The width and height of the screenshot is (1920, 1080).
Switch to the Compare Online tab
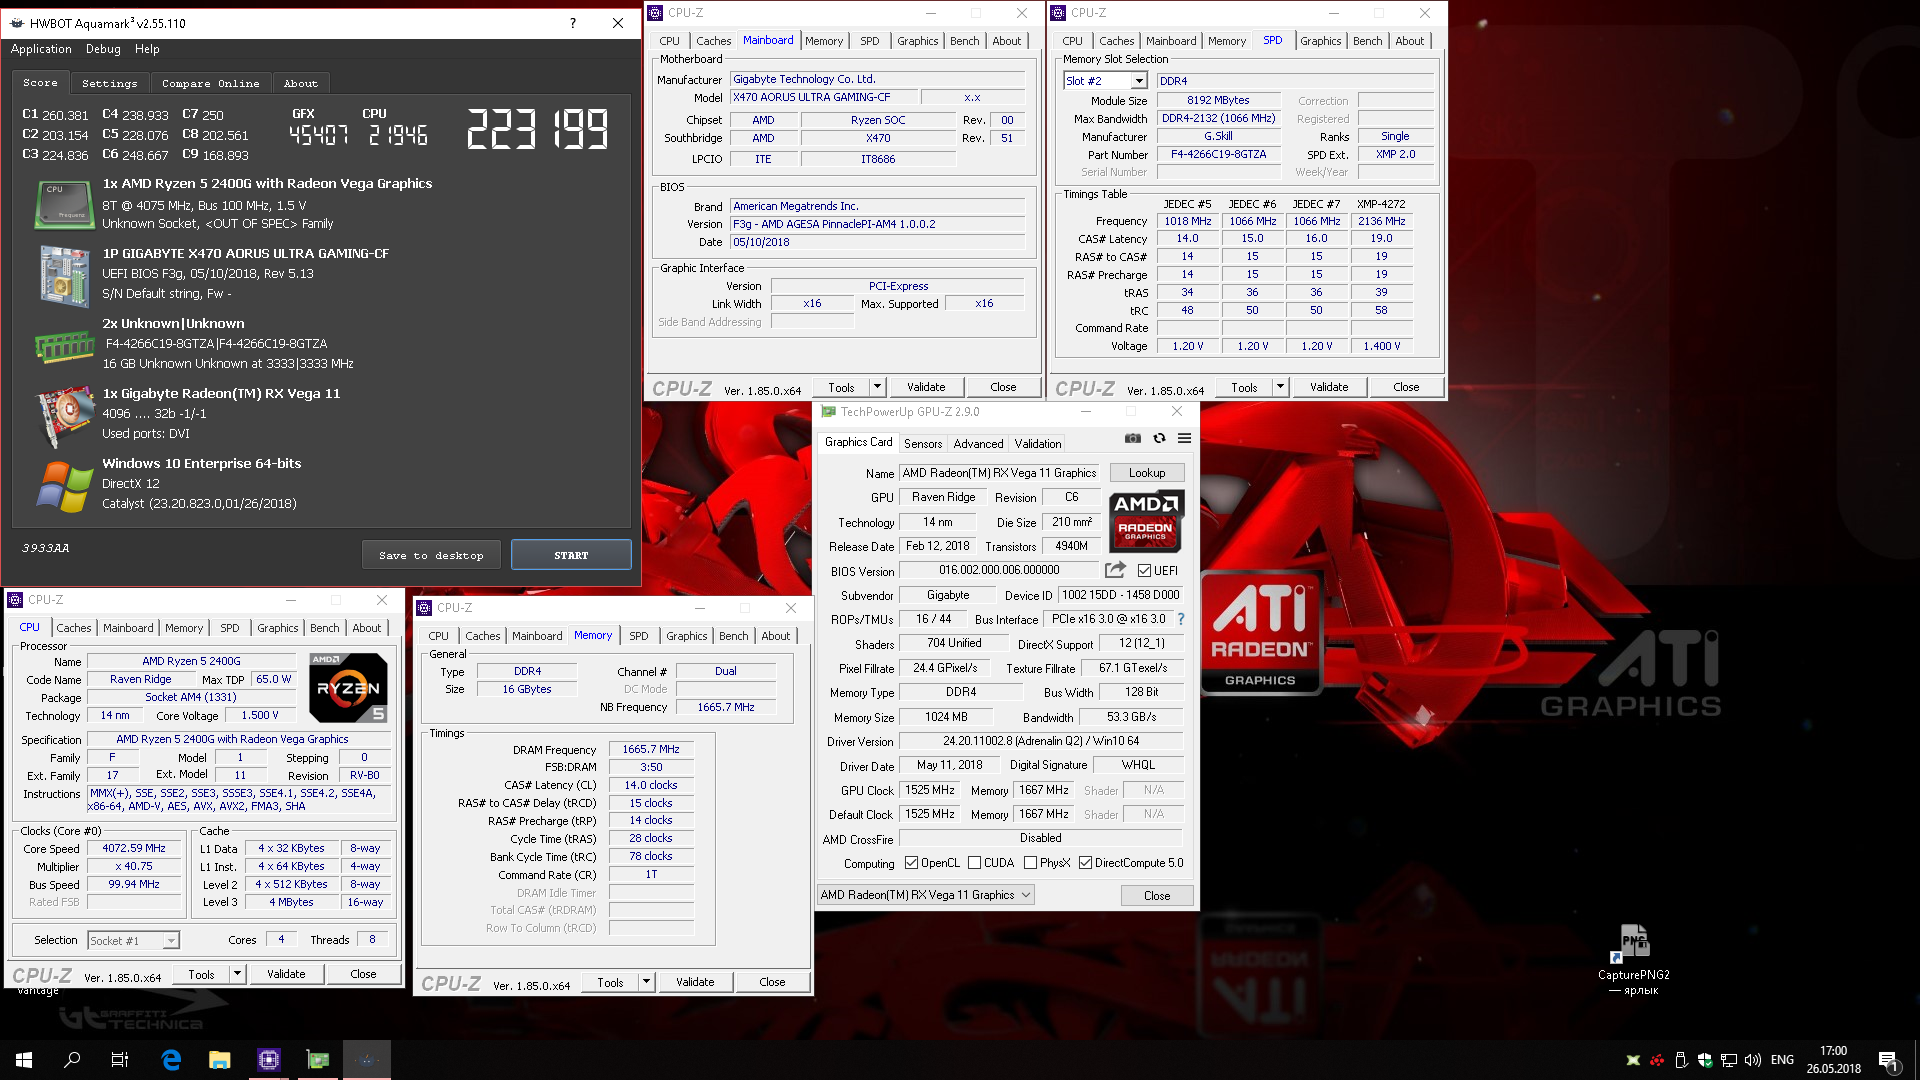pos(210,83)
